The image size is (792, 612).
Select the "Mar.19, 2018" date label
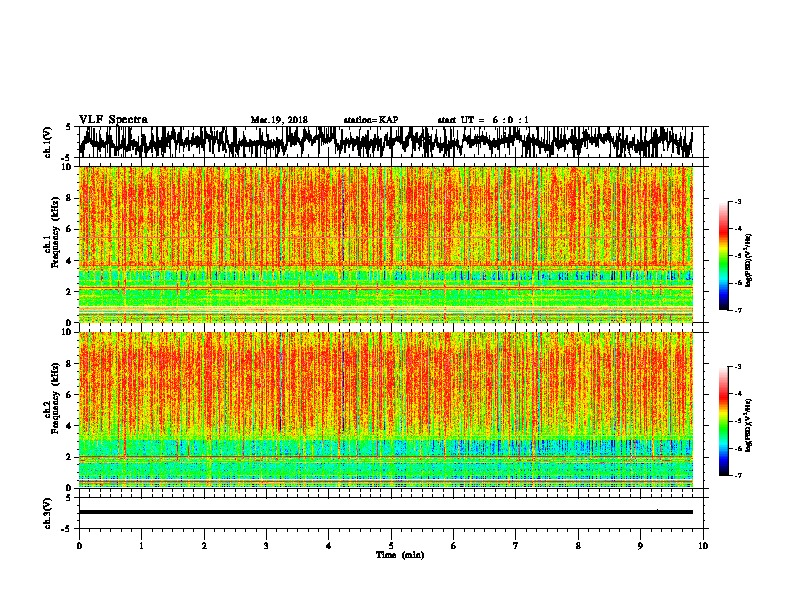pyautogui.click(x=279, y=120)
